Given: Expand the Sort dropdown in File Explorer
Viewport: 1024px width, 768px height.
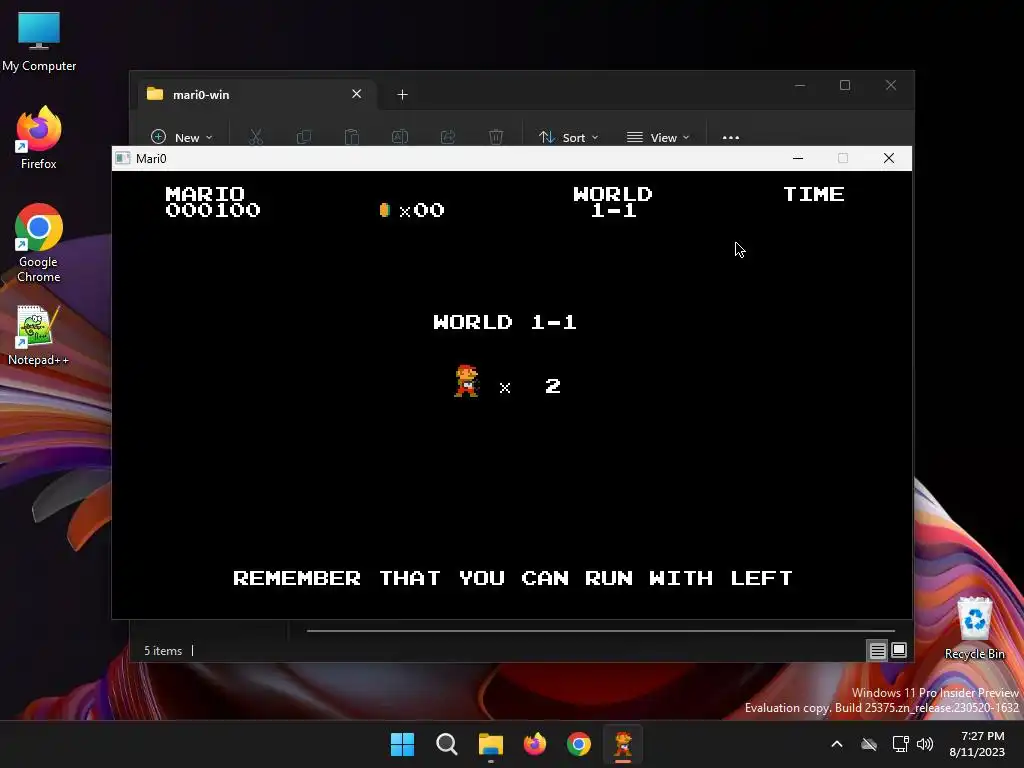Looking at the screenshot, I should click(568, 137).
